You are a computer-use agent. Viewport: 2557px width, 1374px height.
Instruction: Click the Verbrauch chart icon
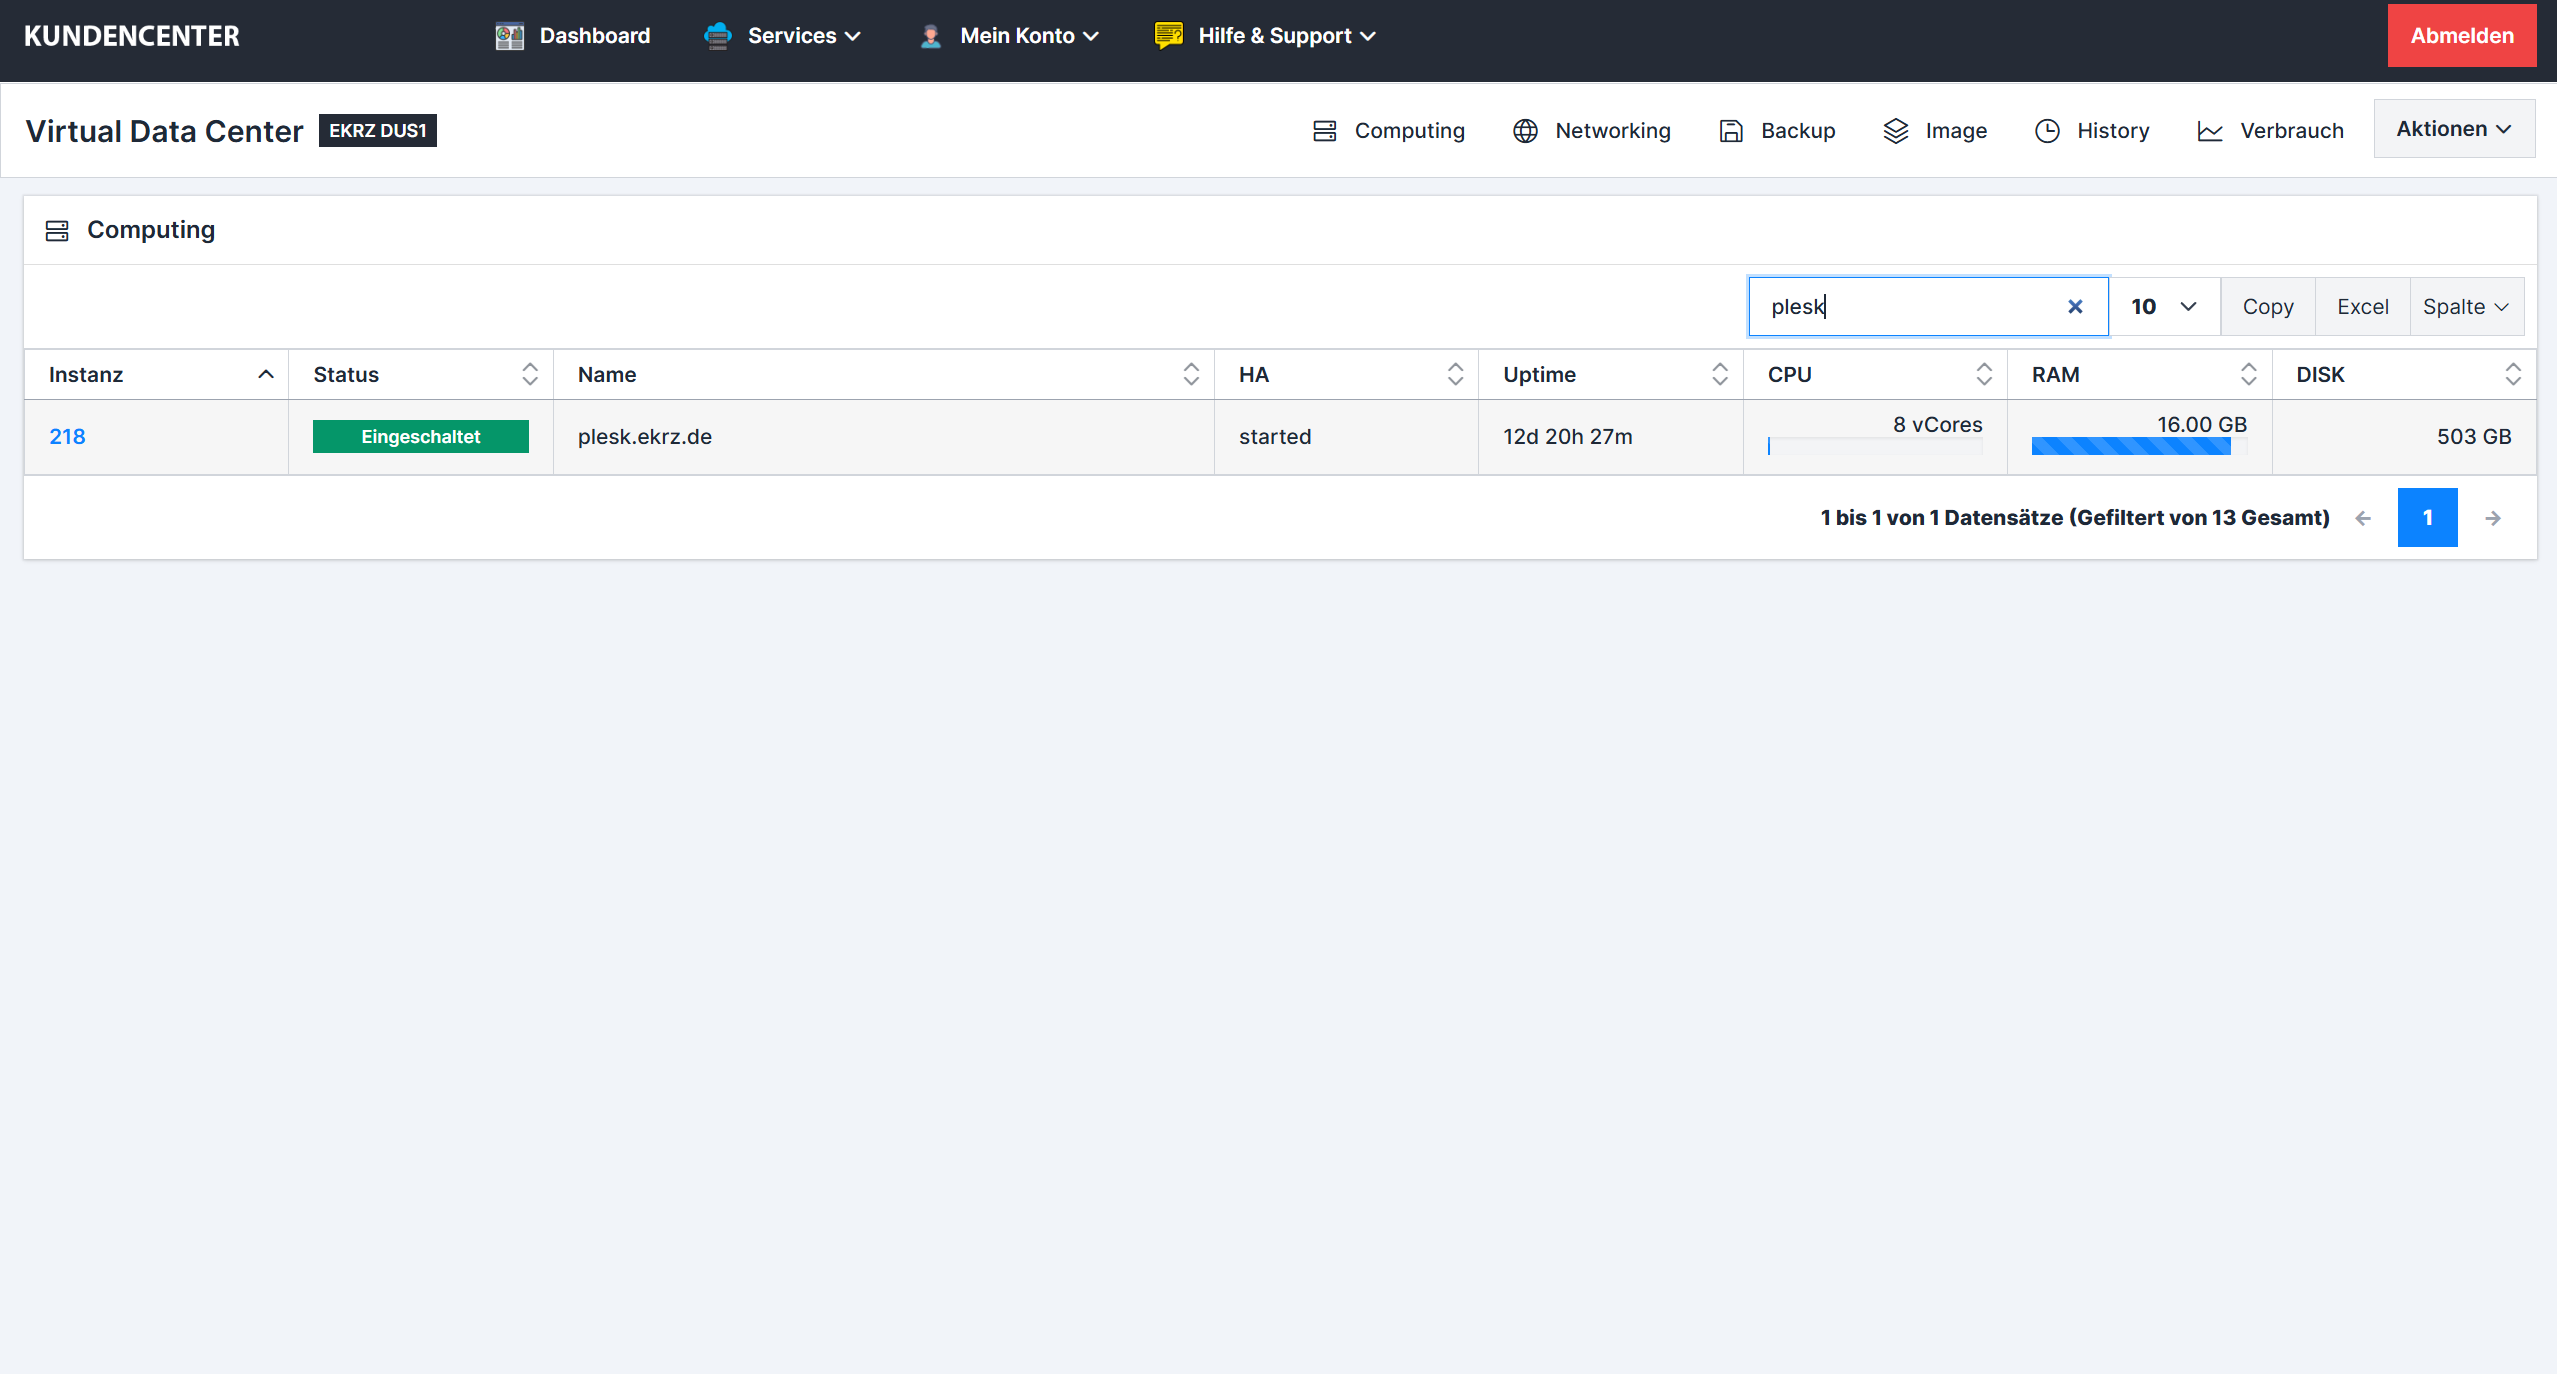pyautogui.click(x=2209, y=131)
